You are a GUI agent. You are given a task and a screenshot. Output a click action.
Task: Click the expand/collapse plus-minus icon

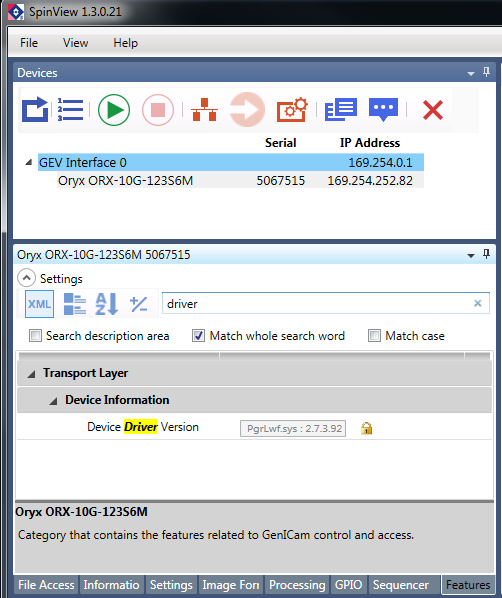point(138,304)
